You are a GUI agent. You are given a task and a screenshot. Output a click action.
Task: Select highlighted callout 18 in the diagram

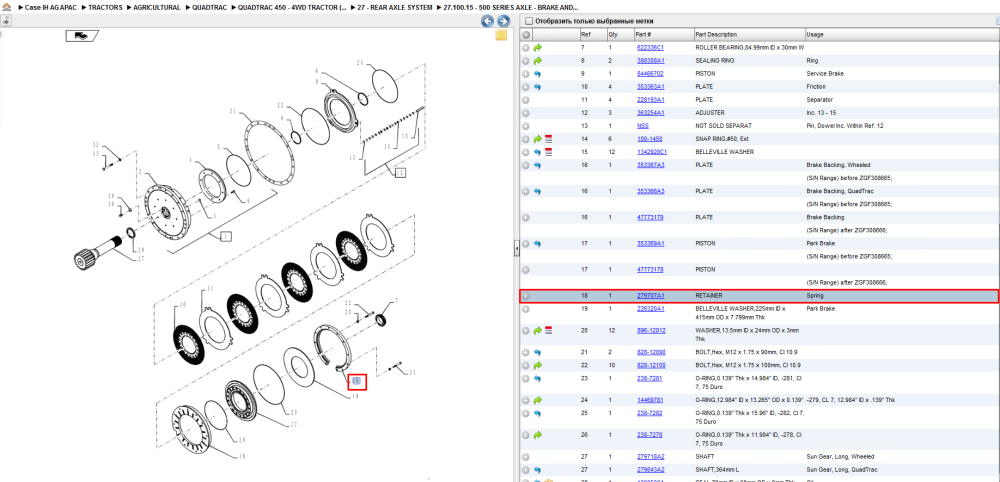coord(357,381)
